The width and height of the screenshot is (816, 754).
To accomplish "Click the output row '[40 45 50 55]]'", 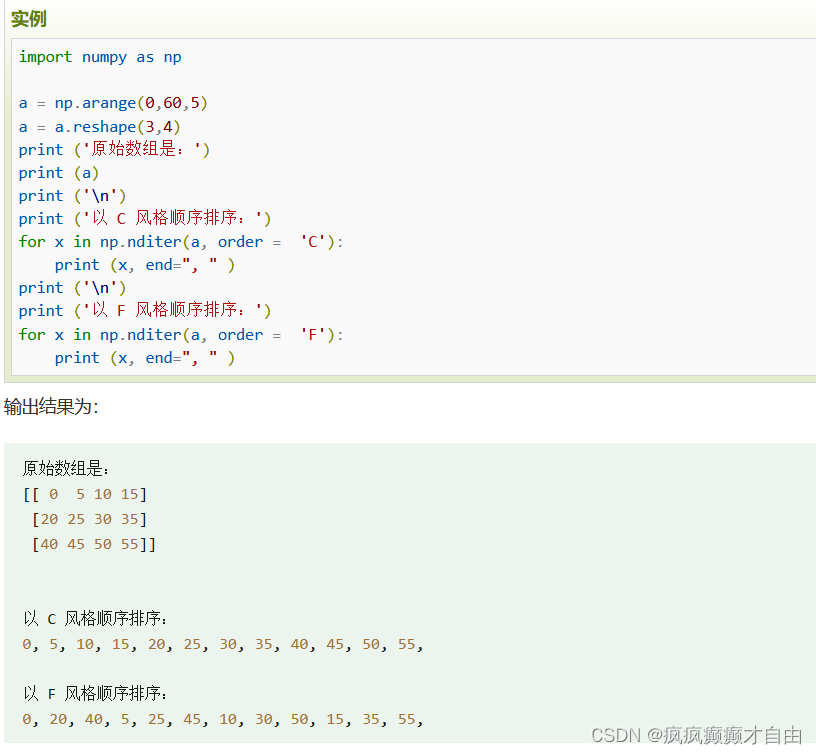I will tap(94, 544).
